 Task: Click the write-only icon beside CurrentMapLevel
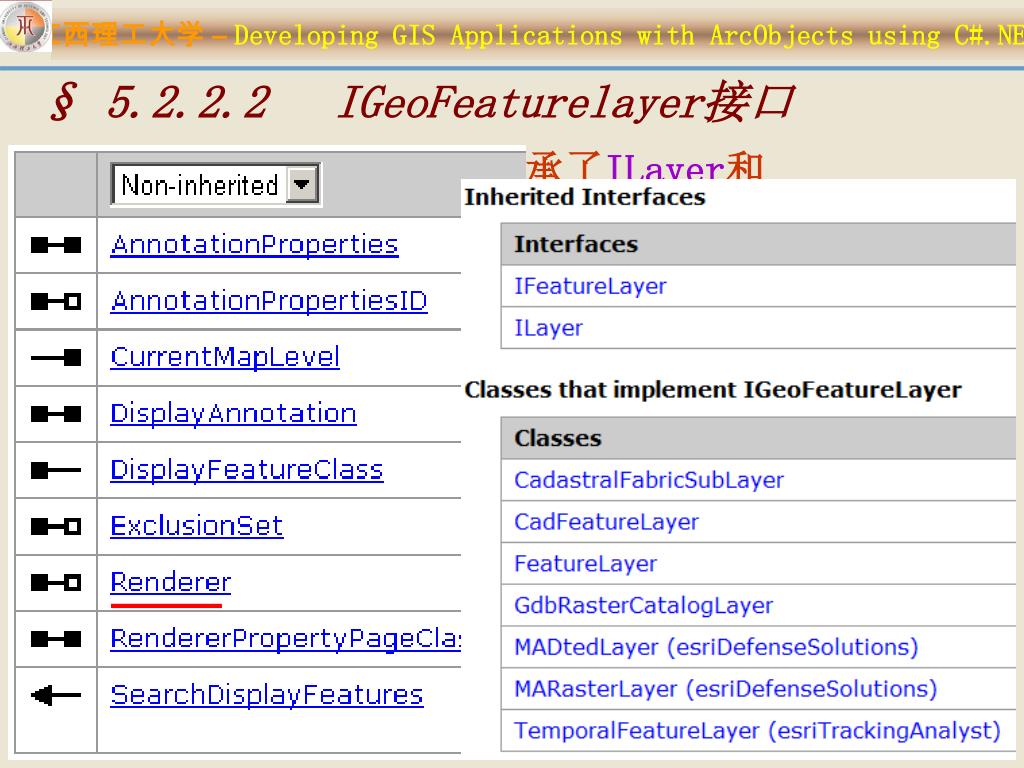(x=56, y=357)
